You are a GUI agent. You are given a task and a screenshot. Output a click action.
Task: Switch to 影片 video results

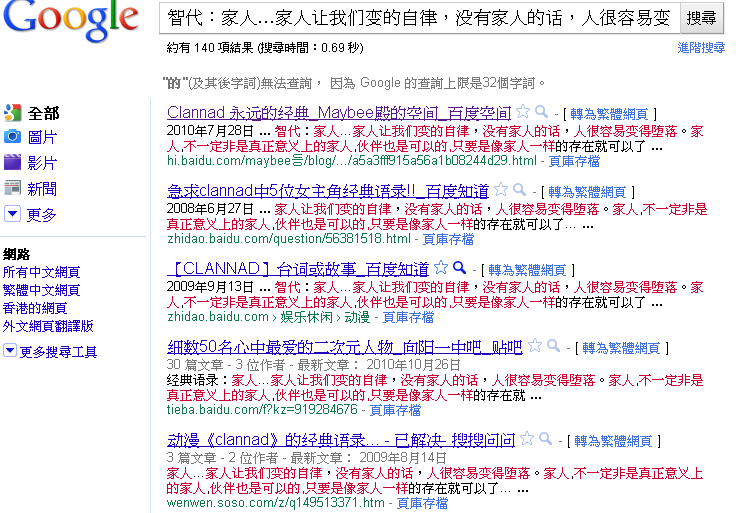(x=42, y=163)
